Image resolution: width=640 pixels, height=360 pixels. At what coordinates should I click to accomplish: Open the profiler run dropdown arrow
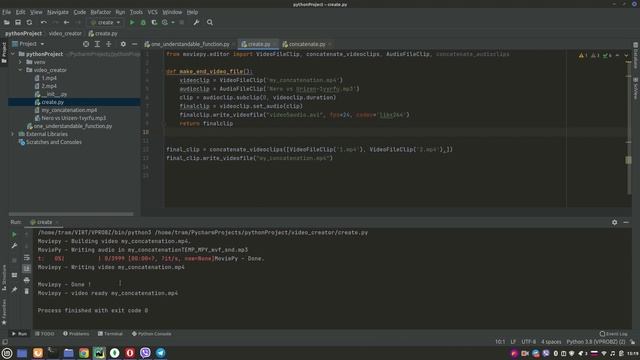173,22
